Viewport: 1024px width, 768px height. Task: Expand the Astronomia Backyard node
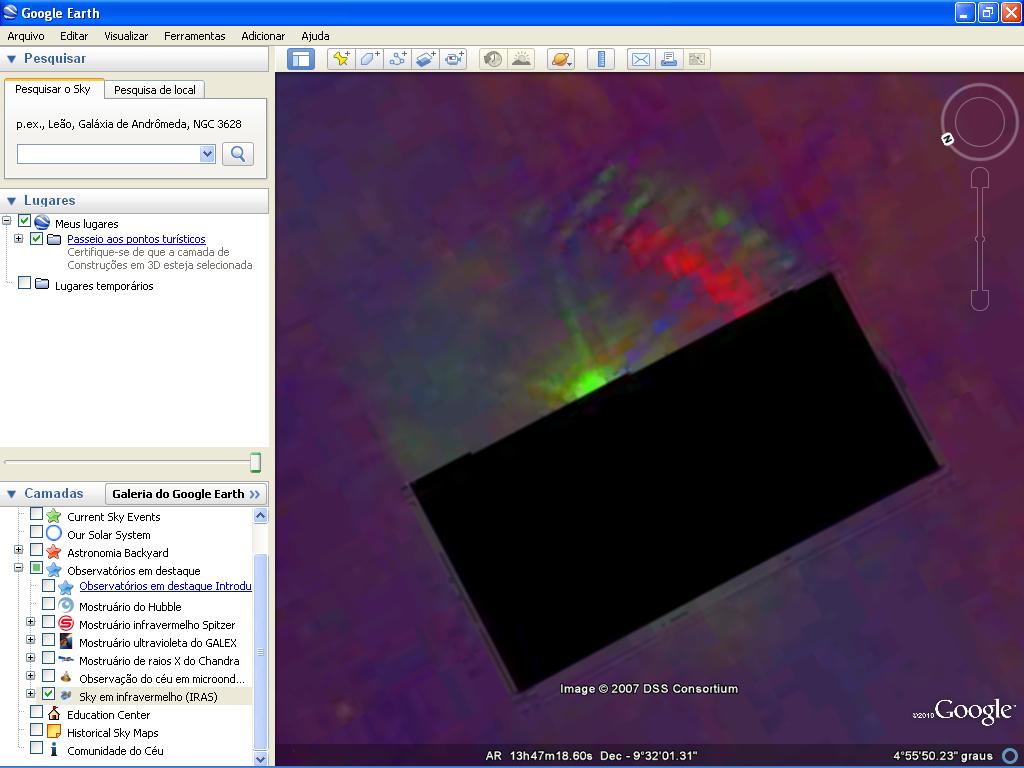(18, 550)
